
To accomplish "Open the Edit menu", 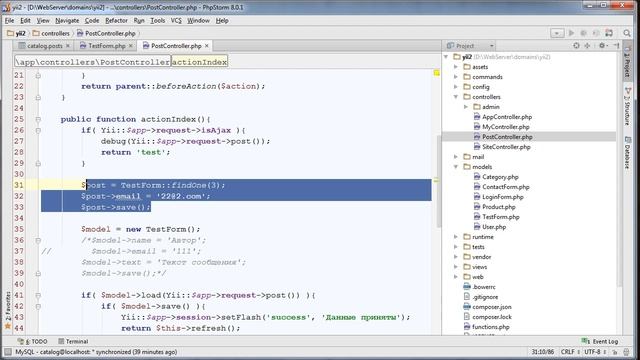I will 25,20.
